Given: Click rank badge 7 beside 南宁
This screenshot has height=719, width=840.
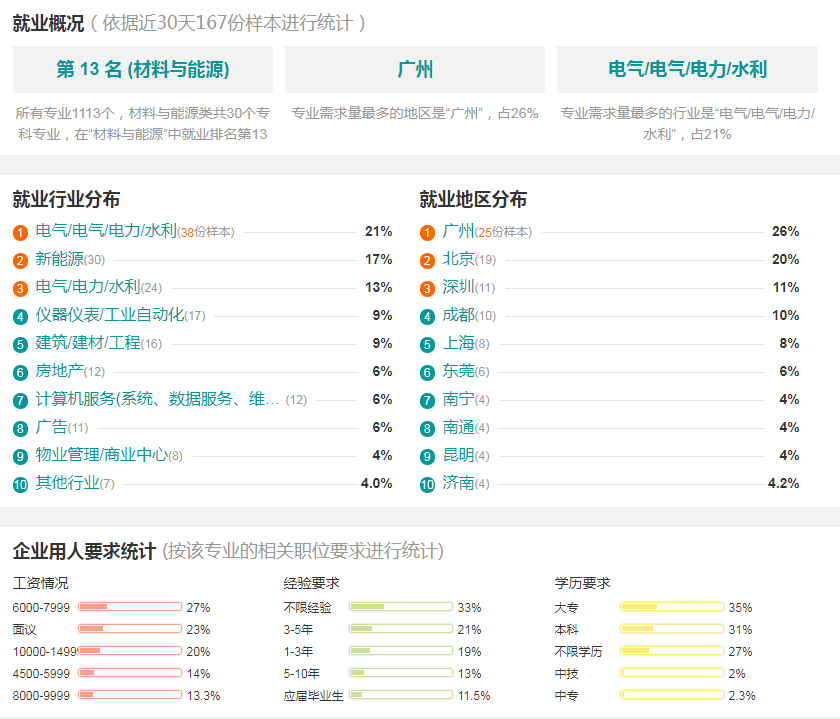Looking at the screenshot, I should coord(427,400).
